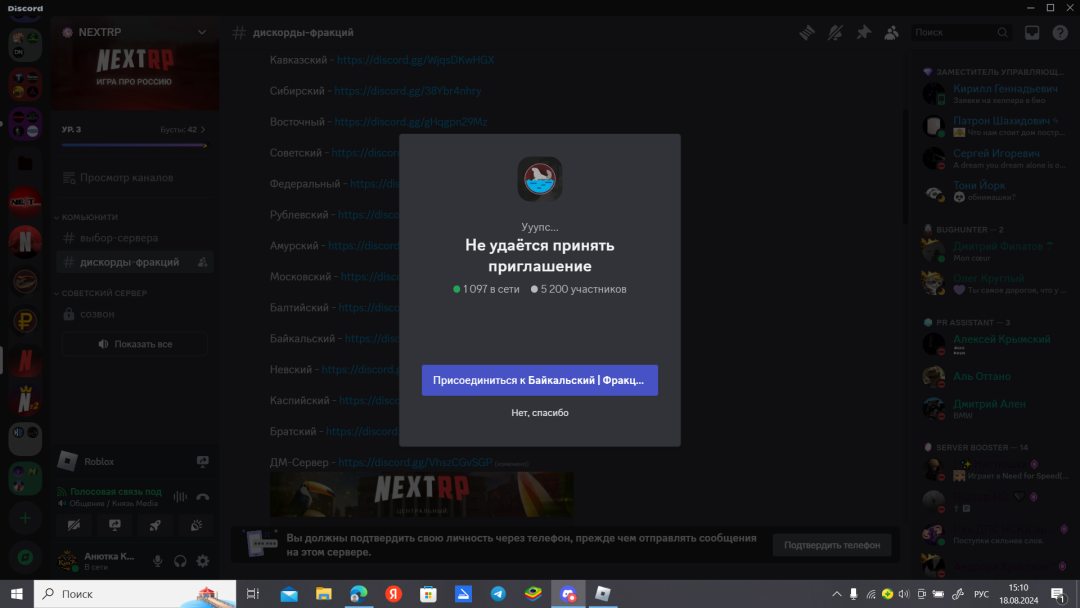The image size is (1080, 608).
Task: Click the server boost progress bar
Action: coord(134,145)
